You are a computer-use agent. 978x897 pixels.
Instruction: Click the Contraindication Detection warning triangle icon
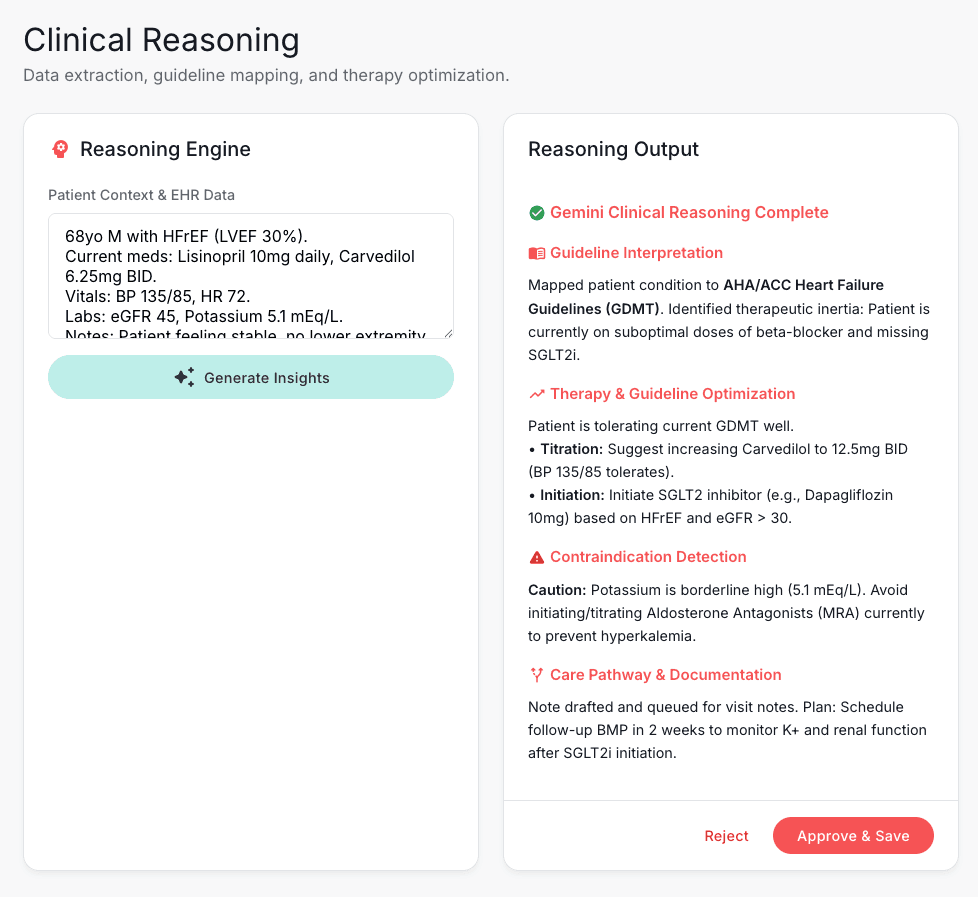click(x=536, y=557)
